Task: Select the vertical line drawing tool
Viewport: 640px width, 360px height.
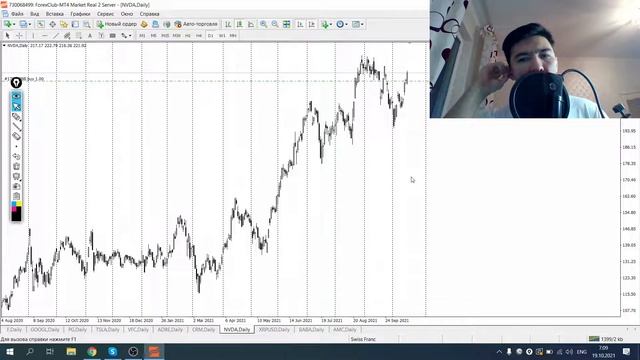Action: tap(33, 36)
